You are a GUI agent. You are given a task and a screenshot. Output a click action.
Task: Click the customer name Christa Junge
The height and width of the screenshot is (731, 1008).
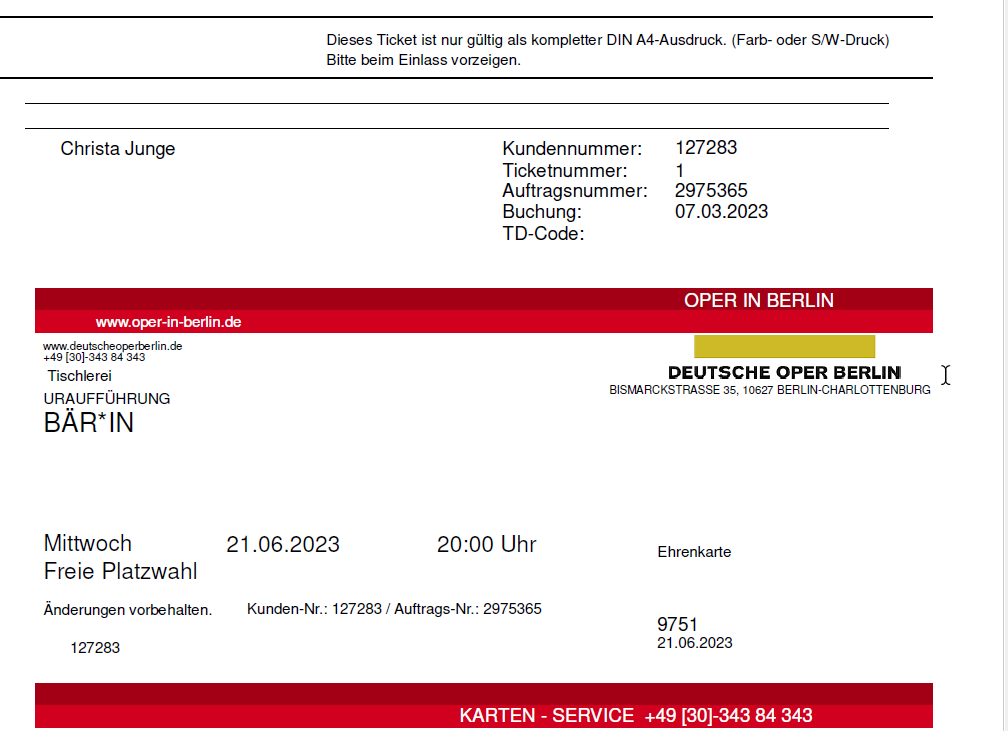(118, 149)
